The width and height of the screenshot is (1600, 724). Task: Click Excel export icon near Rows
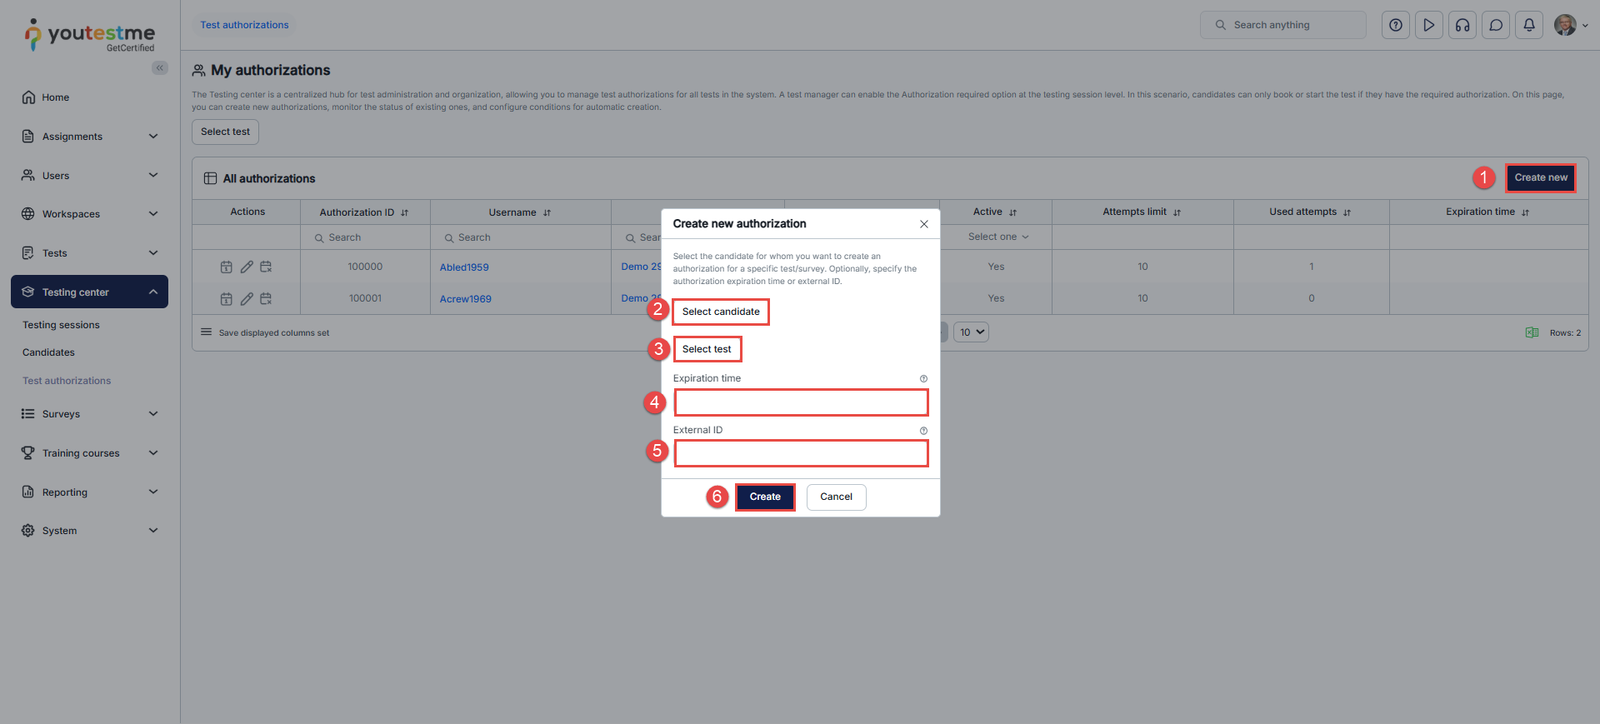click(1531, 333)
